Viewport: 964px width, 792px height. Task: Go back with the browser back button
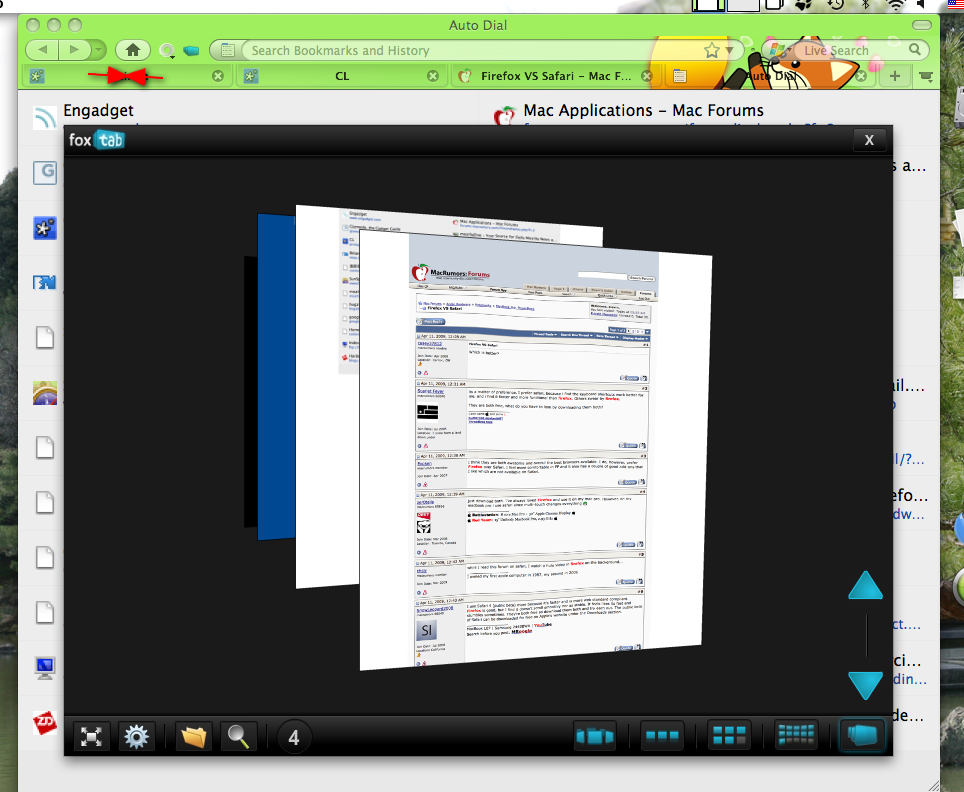[42, 50]
